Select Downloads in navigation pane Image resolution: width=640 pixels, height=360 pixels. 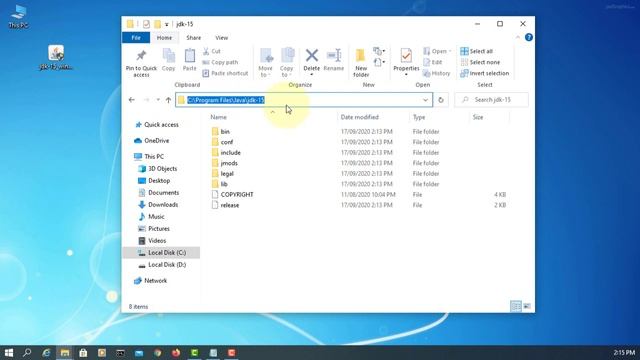(163, 204)
